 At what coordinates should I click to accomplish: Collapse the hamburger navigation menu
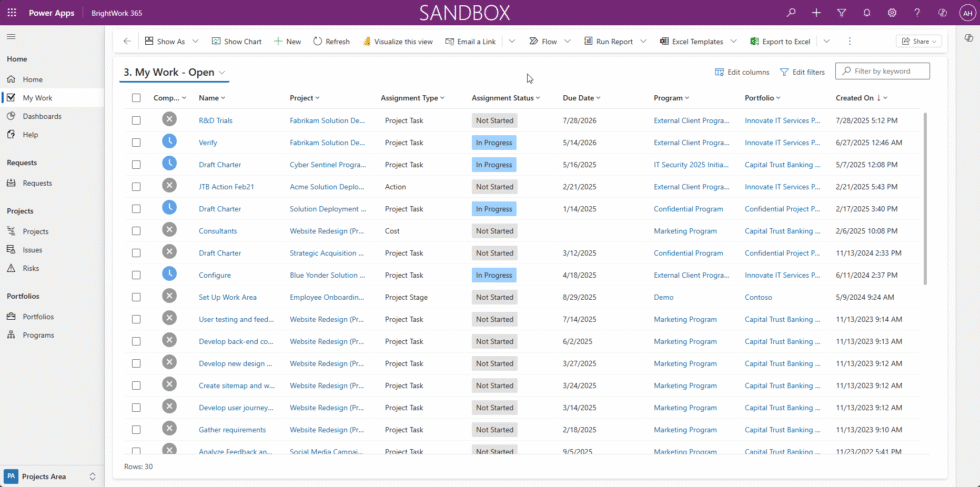pyautogui.click(x=11, y=36)
